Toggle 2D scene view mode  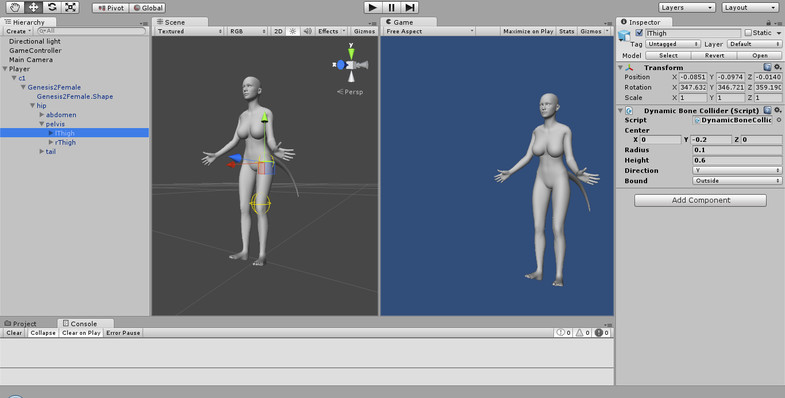[278, 31]
